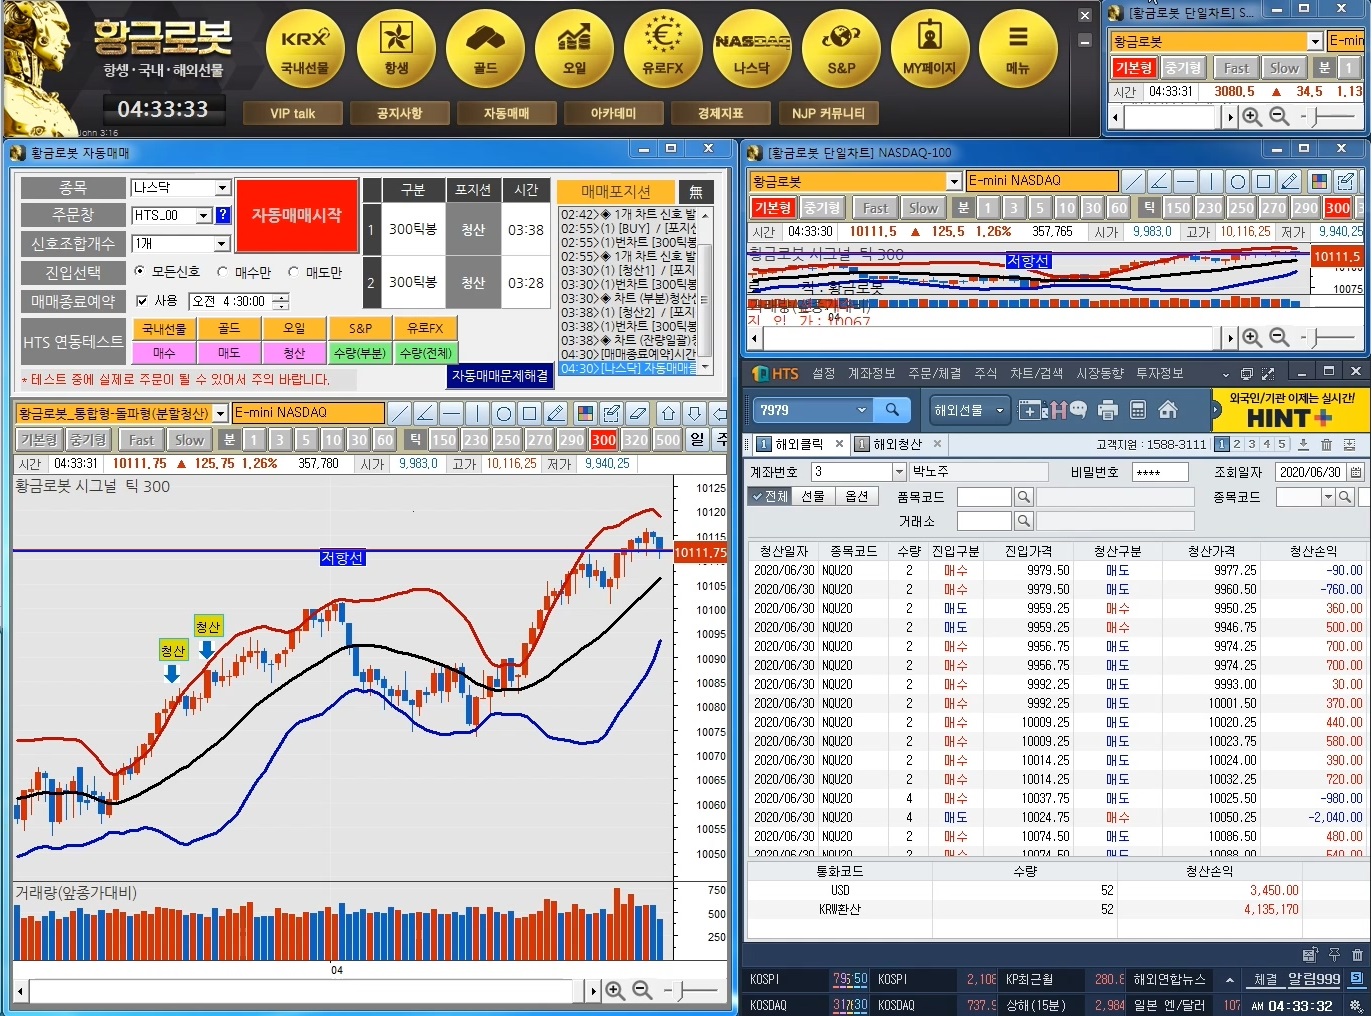Expand the 황금로봇 dropdown in NASDAQ-100 chart window
1372x1016 pixels.
[954, 181]
